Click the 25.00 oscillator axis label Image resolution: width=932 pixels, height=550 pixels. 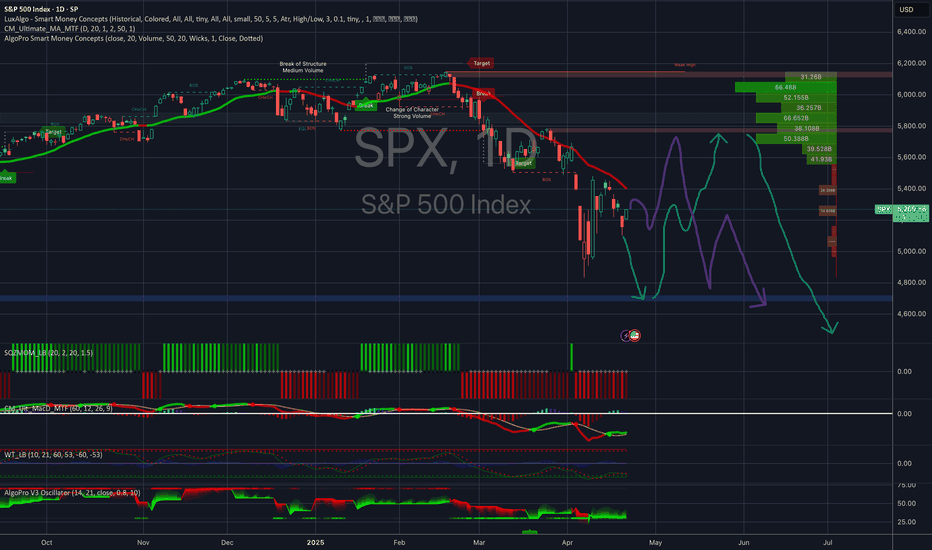pyautogui.click(x=906, y=522)
